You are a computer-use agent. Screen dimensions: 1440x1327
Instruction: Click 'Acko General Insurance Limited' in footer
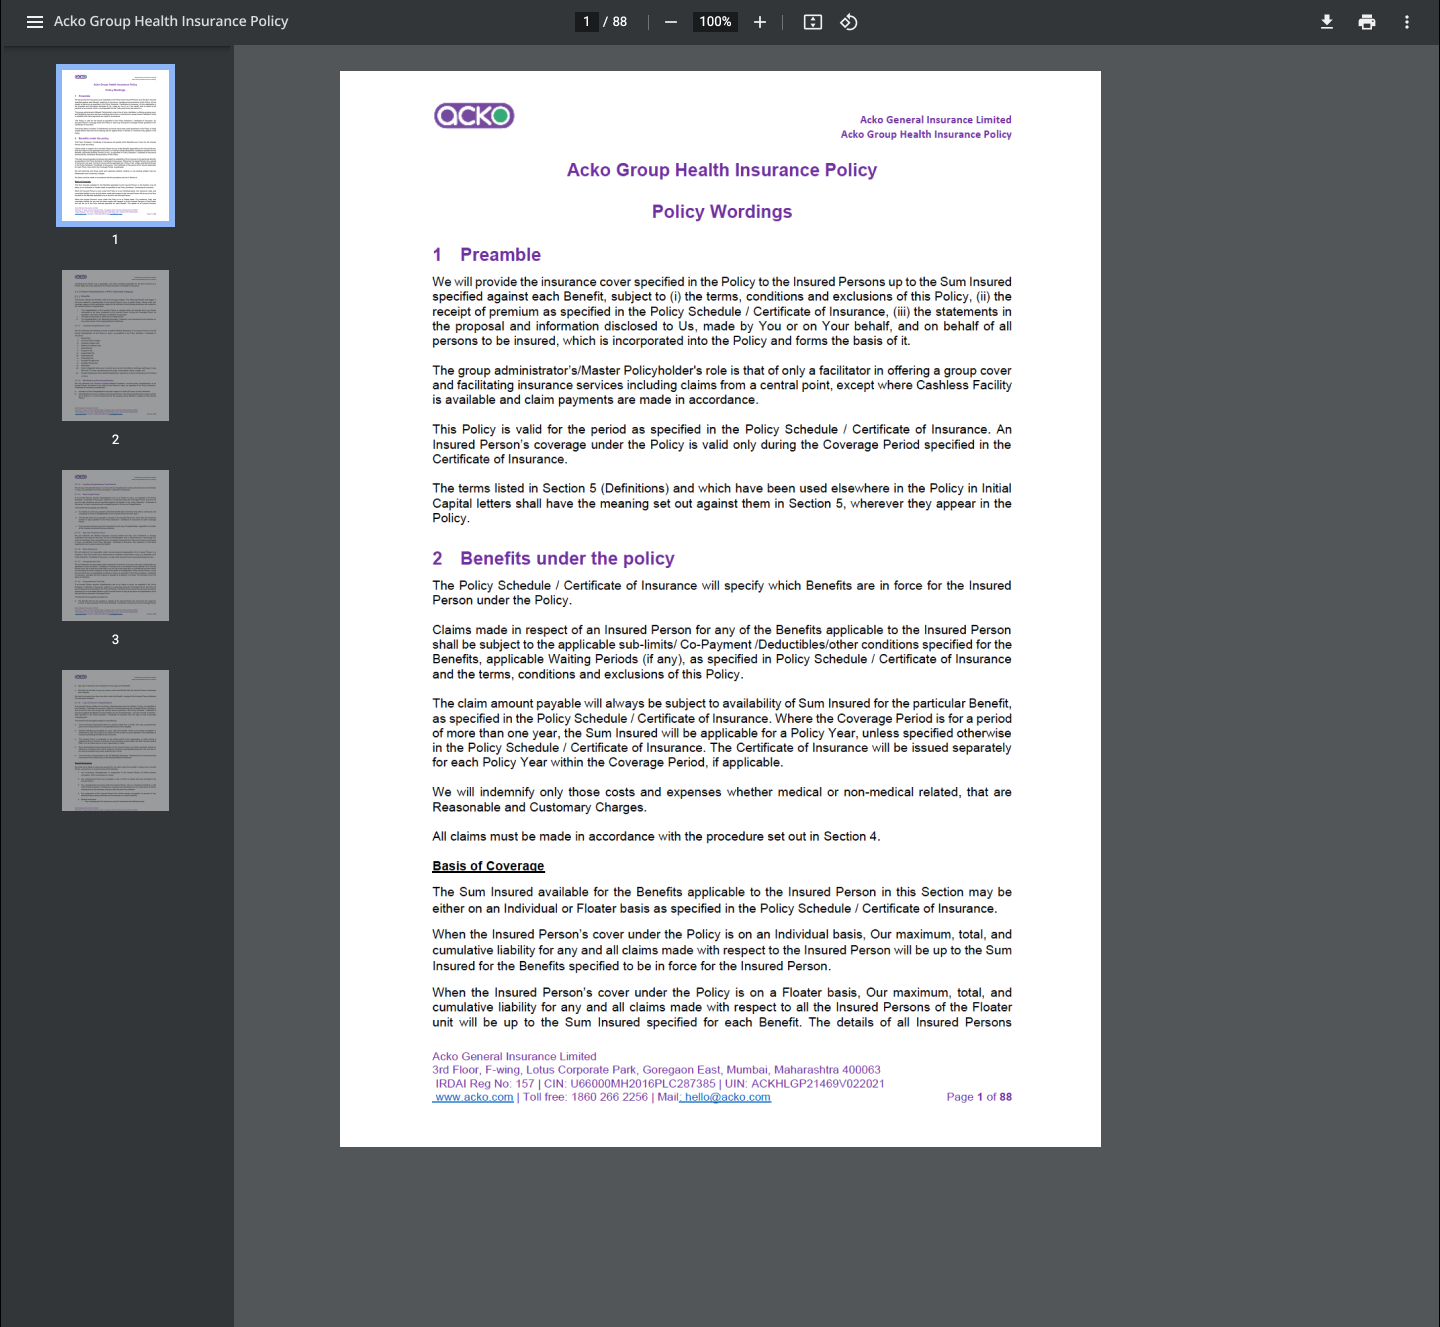pos(514,1057)
